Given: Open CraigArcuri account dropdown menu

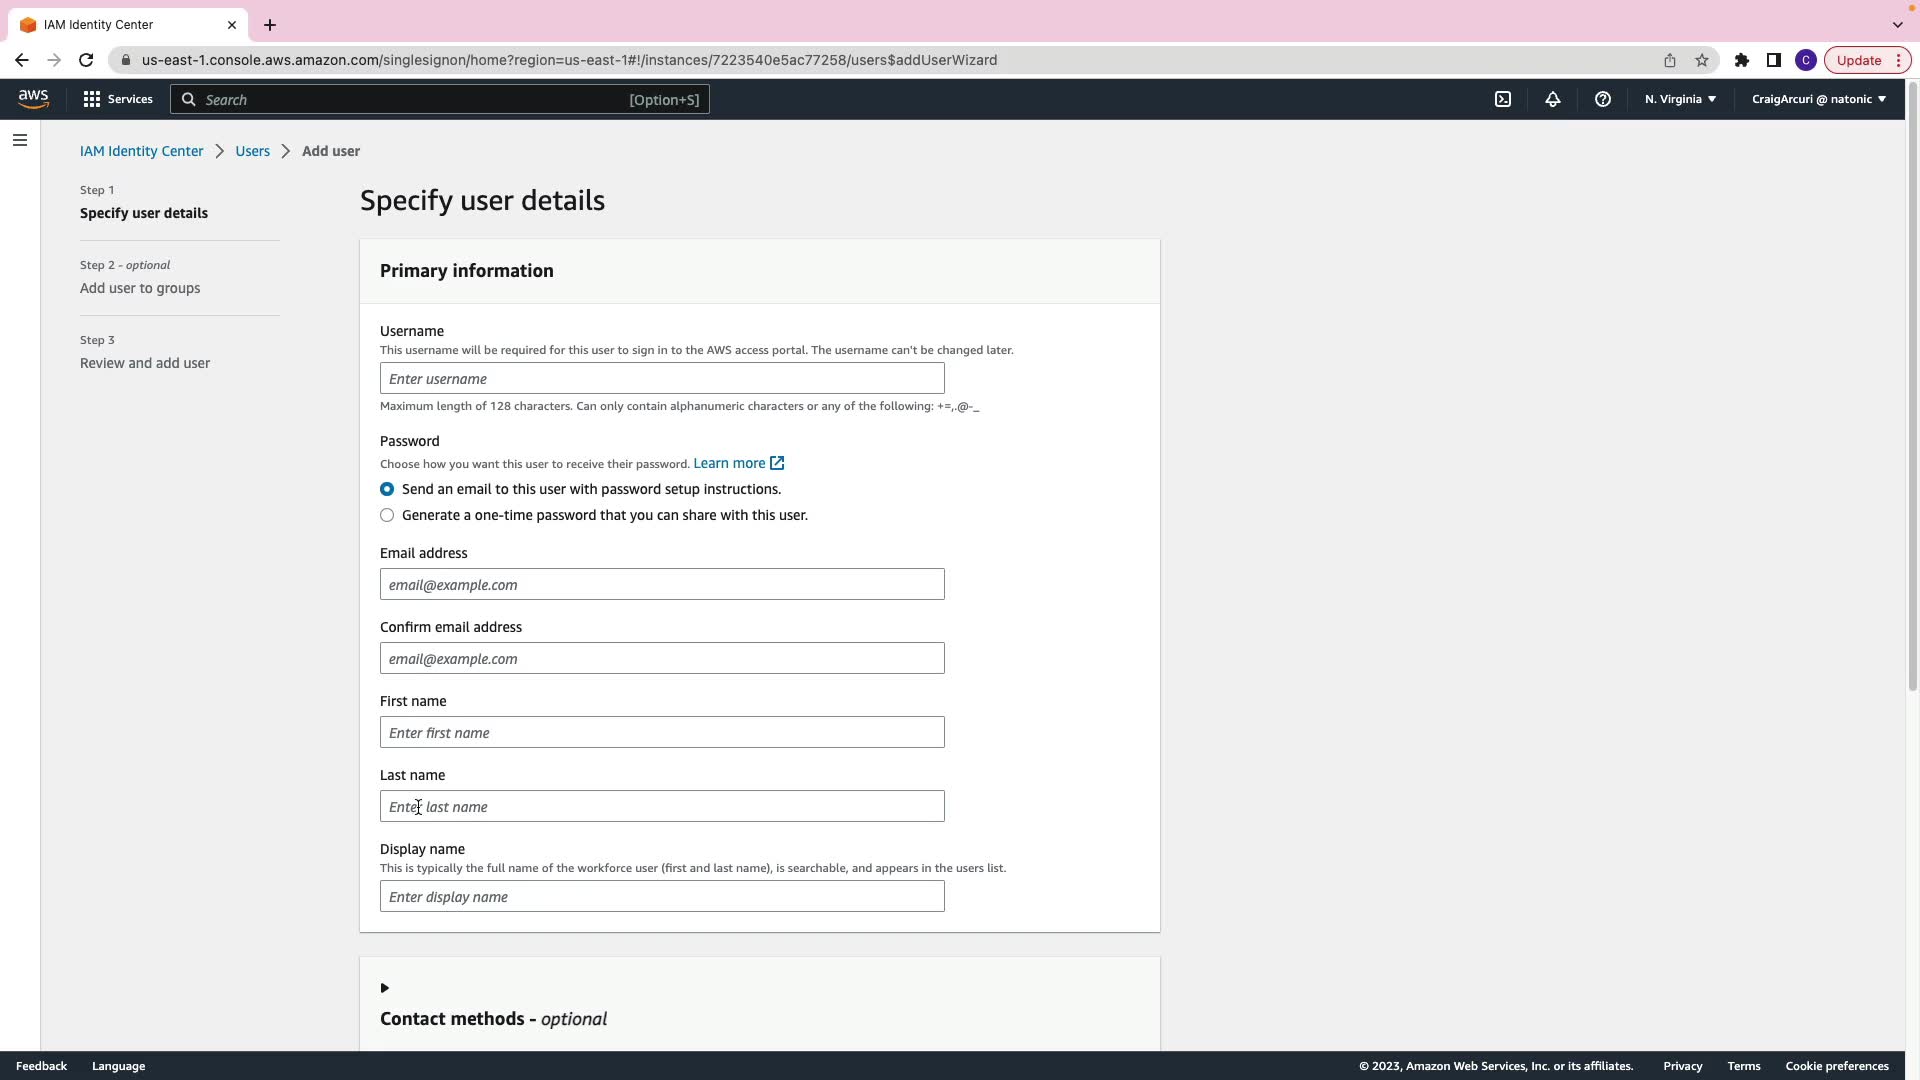Looking at the screenshot, I should pos(1818,99).
